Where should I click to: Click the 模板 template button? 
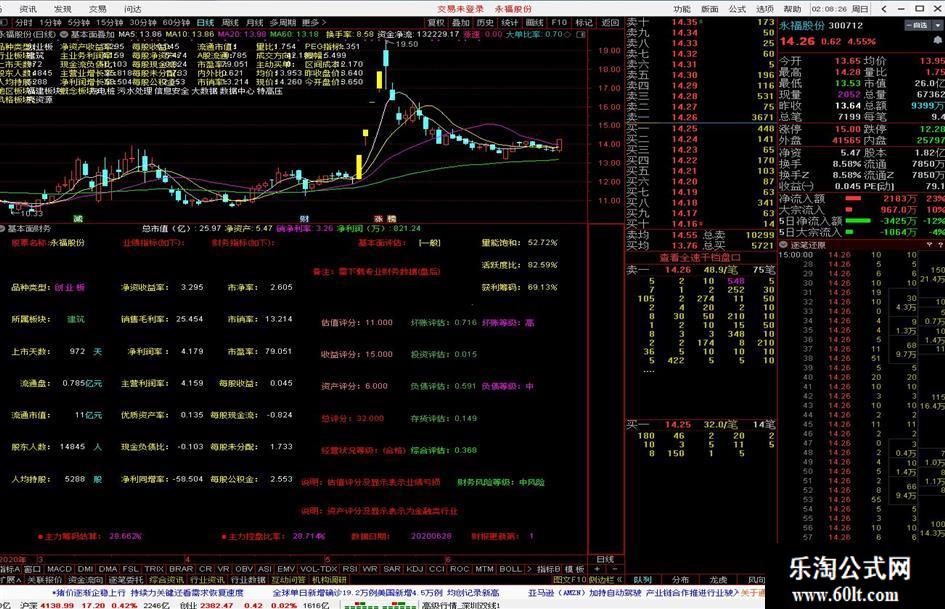tap(574, 569)
